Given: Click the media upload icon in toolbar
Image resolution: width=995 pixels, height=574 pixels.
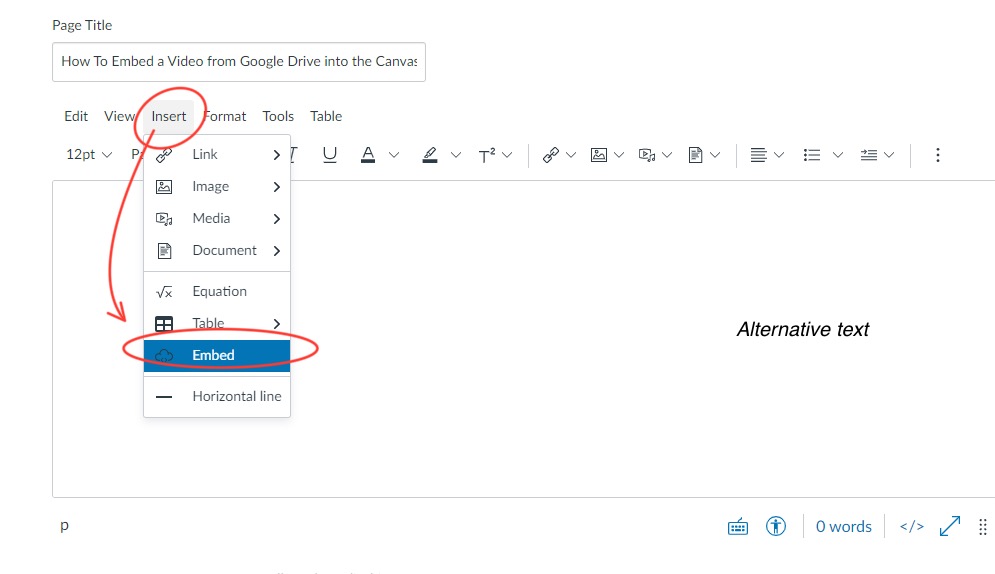Looking at the screenshot, I should click(647, 155).
